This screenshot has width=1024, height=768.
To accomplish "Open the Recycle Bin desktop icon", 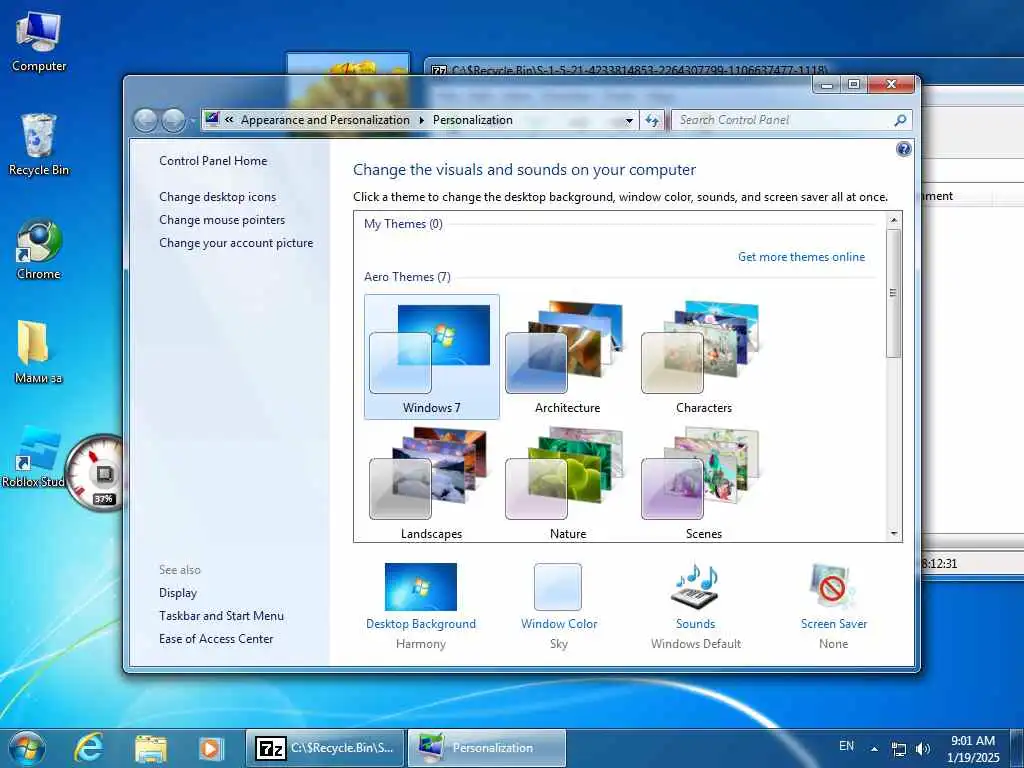I will tap(39, 145).
